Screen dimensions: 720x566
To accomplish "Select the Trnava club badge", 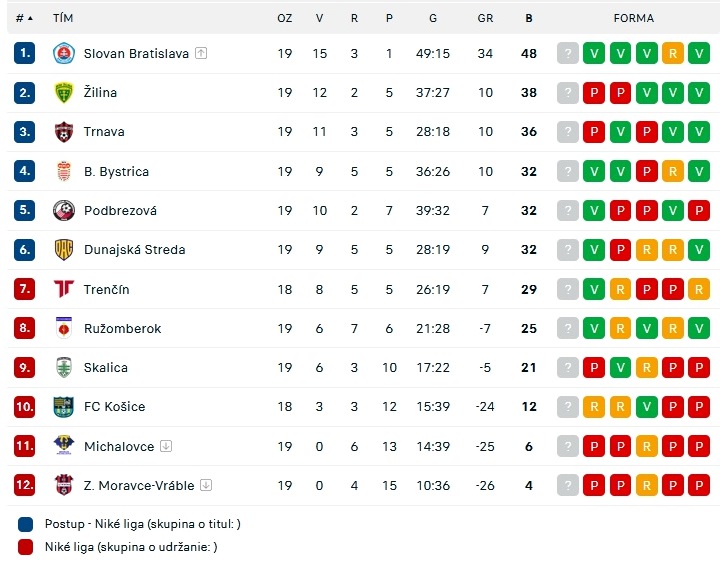I will 64,132.
